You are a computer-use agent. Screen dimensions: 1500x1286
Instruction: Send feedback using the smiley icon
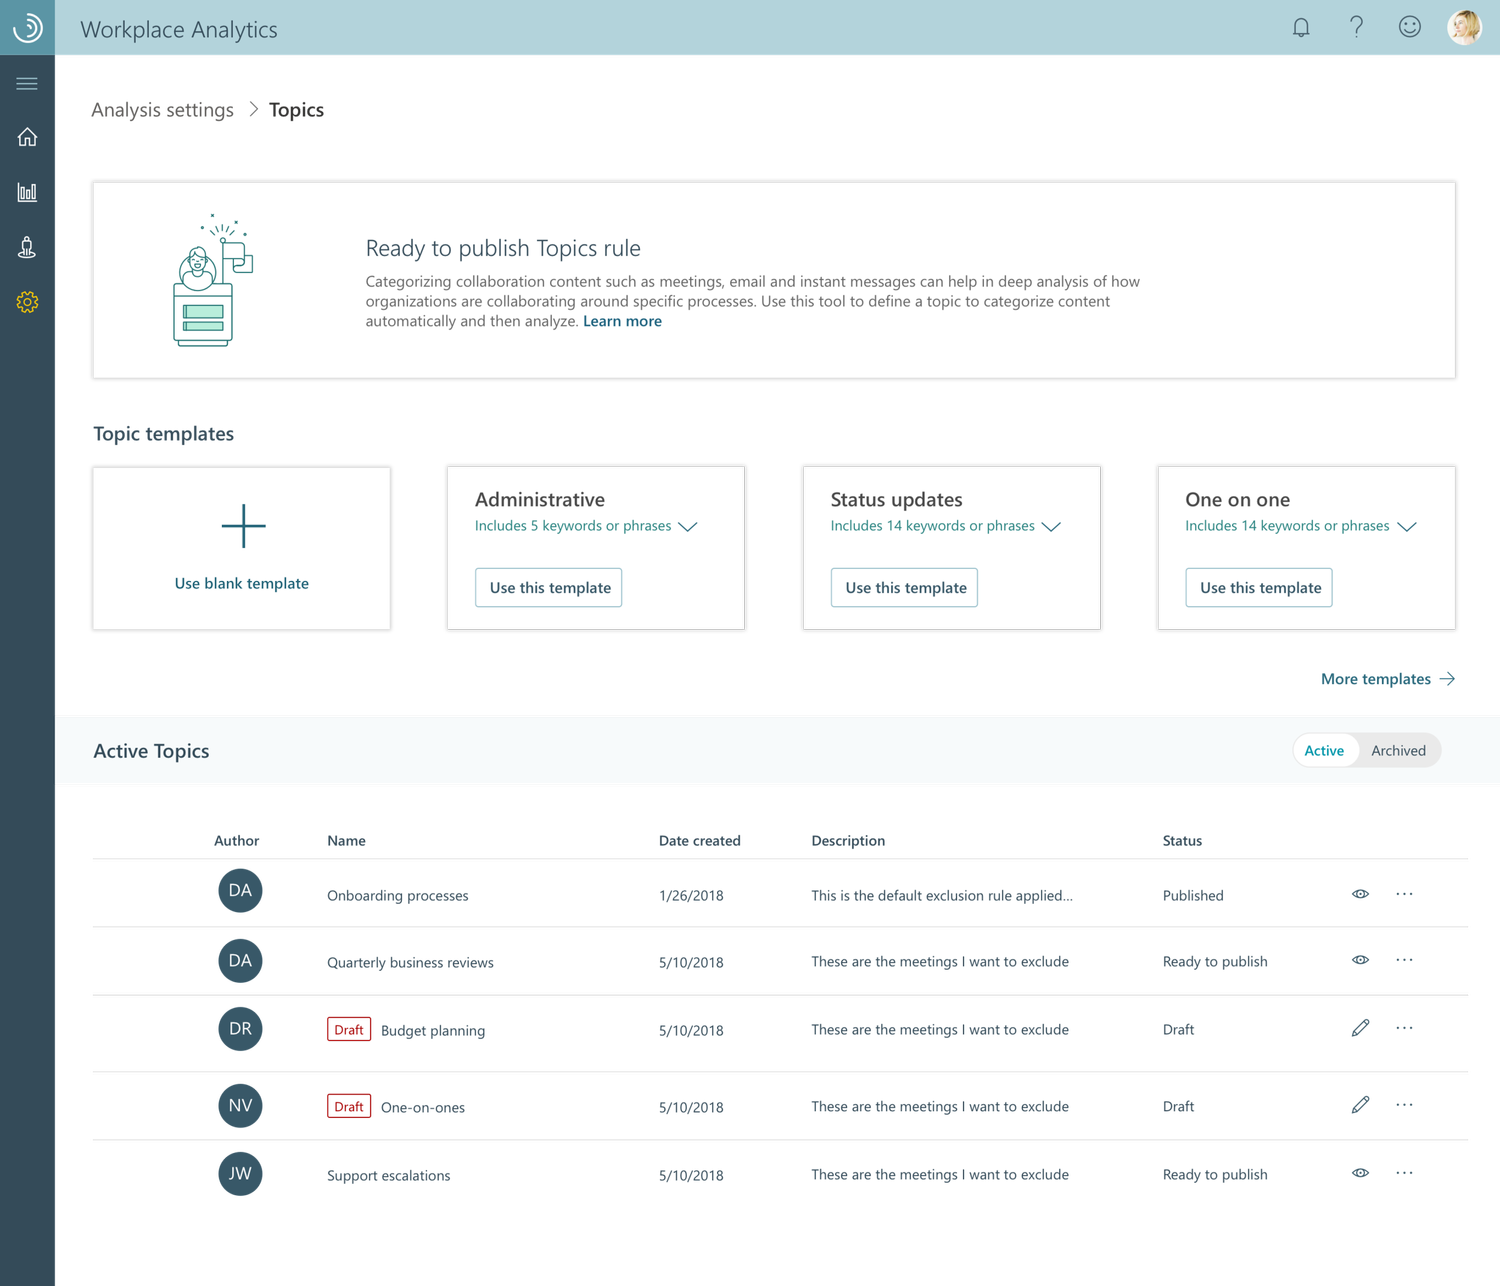coord(1410,28)
